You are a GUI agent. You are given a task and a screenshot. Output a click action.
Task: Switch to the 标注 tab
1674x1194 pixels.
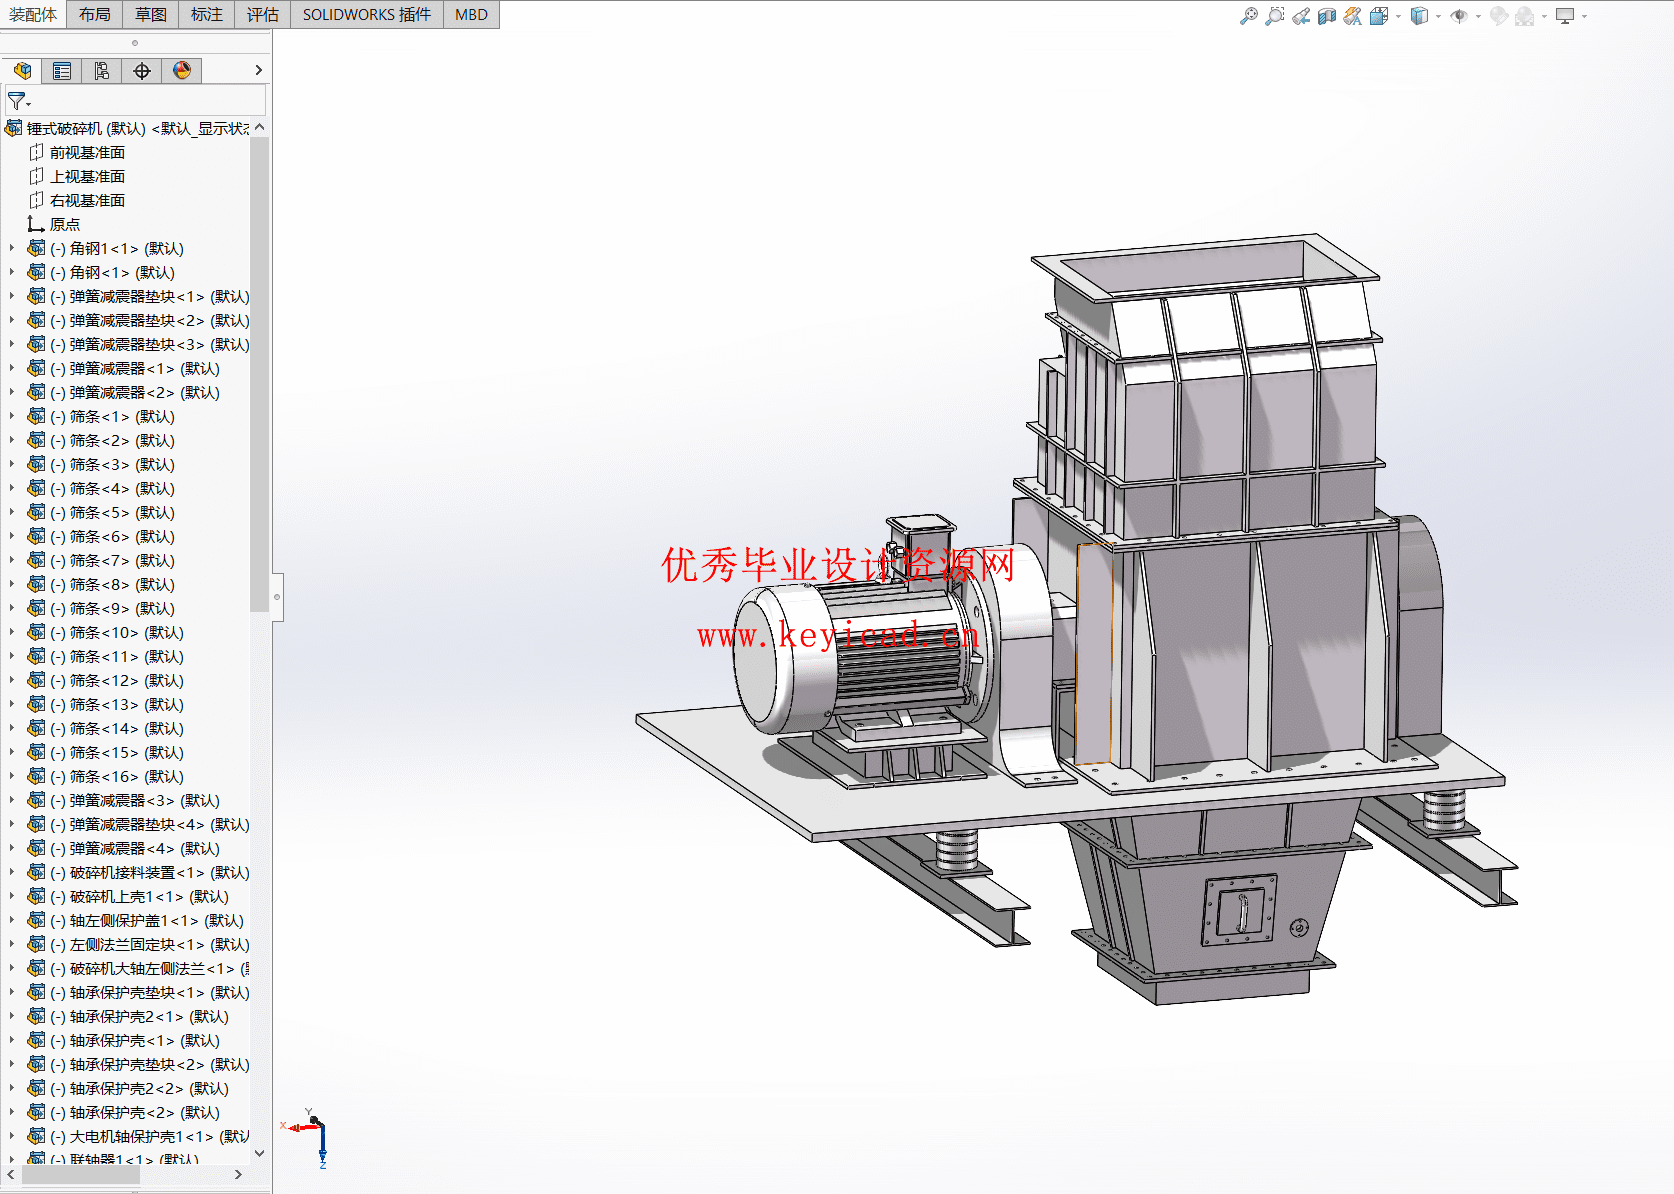tap(207, 14)
